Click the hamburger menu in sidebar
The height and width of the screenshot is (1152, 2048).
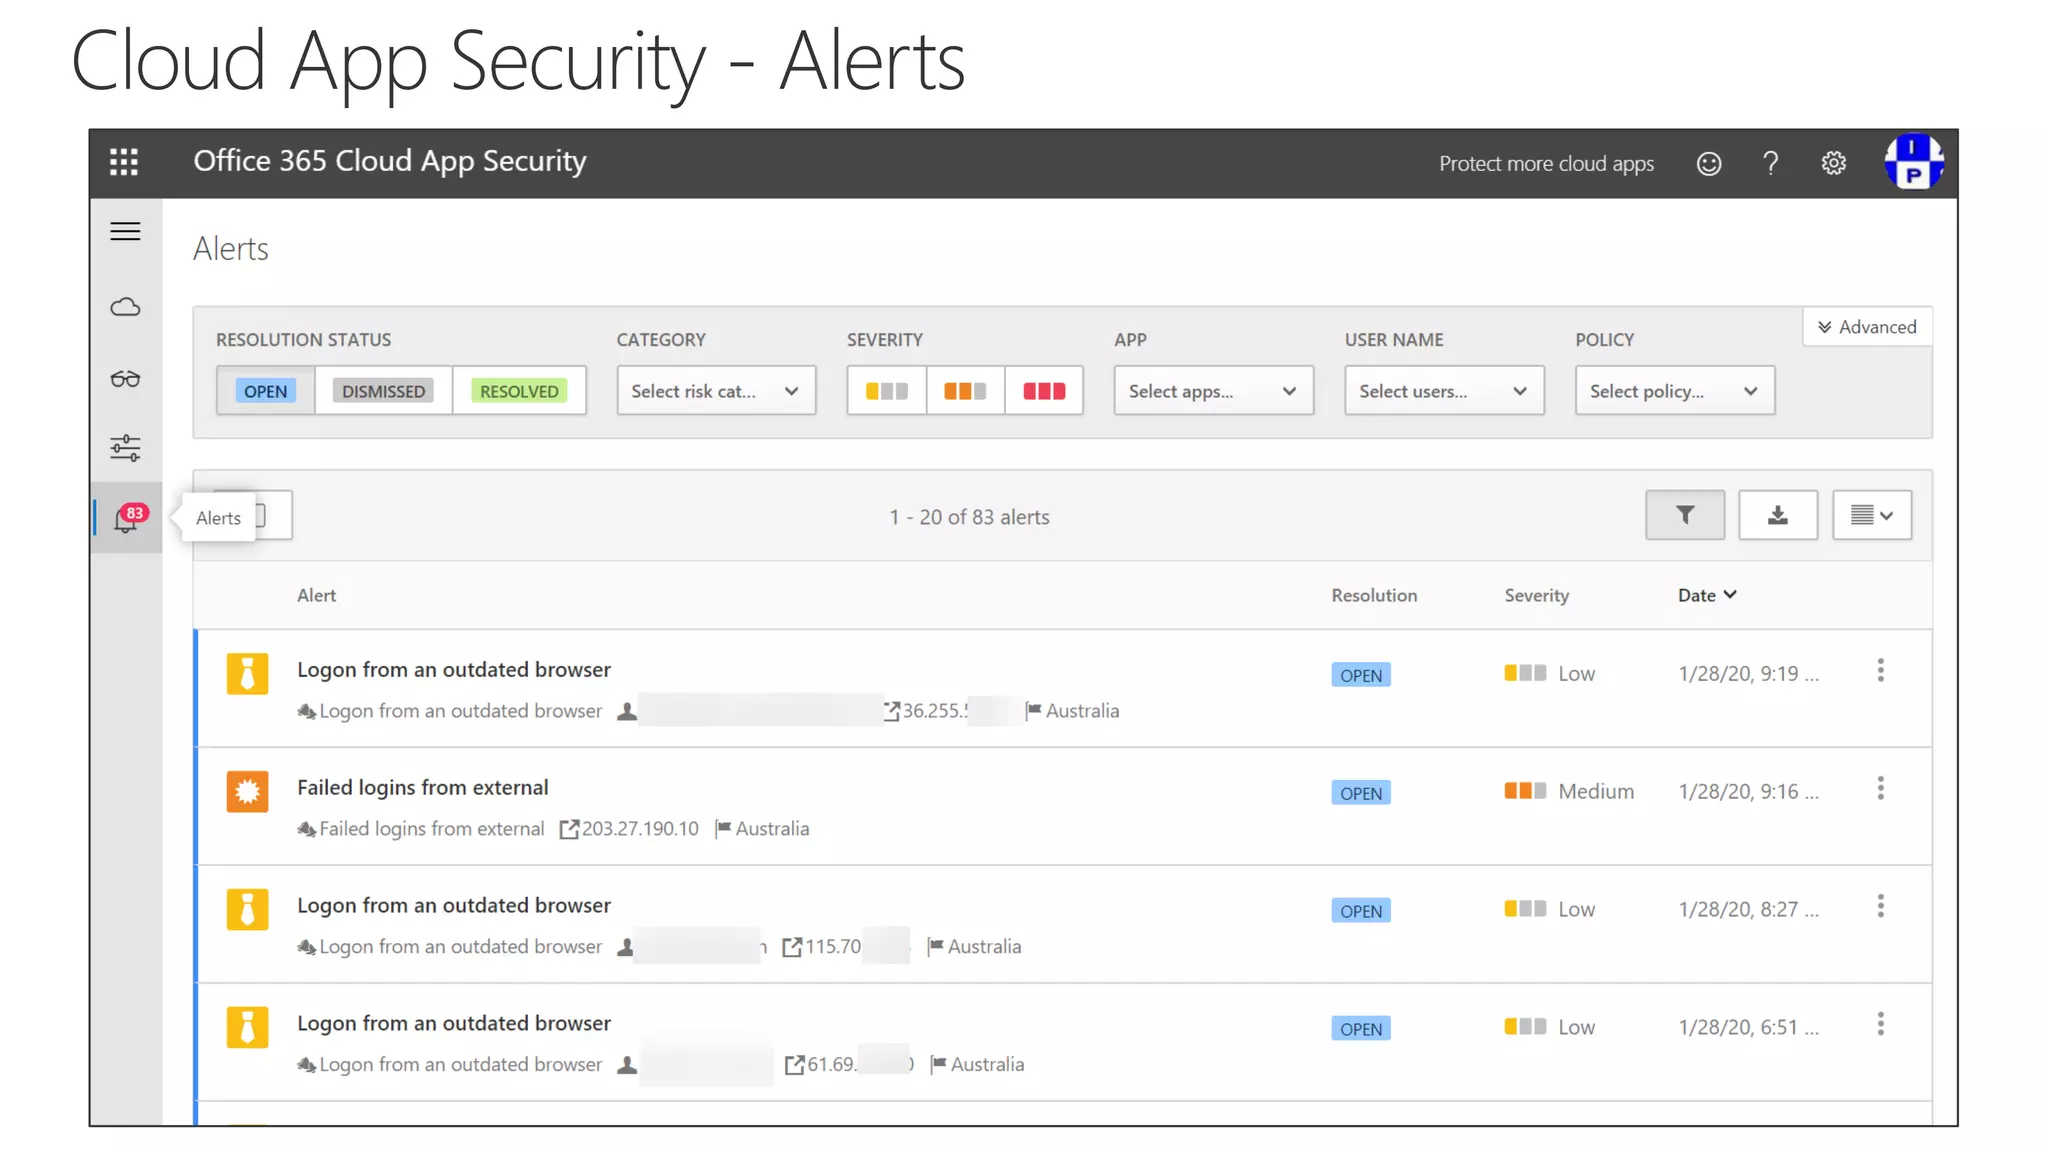click(125, 232)
